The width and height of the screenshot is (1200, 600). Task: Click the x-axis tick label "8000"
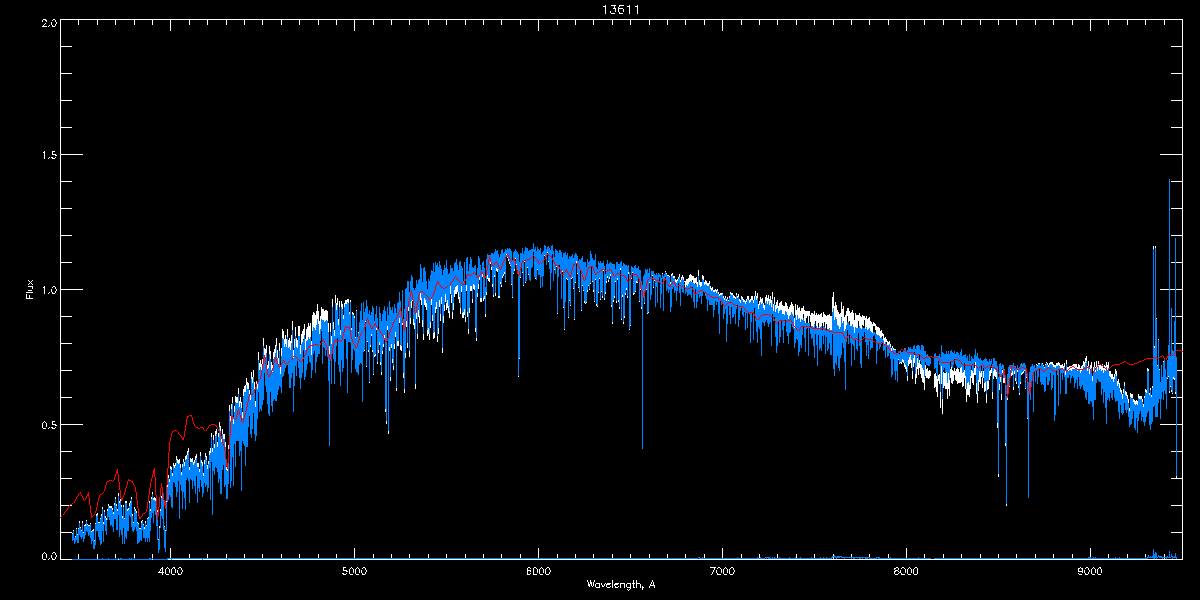[906, 571]
